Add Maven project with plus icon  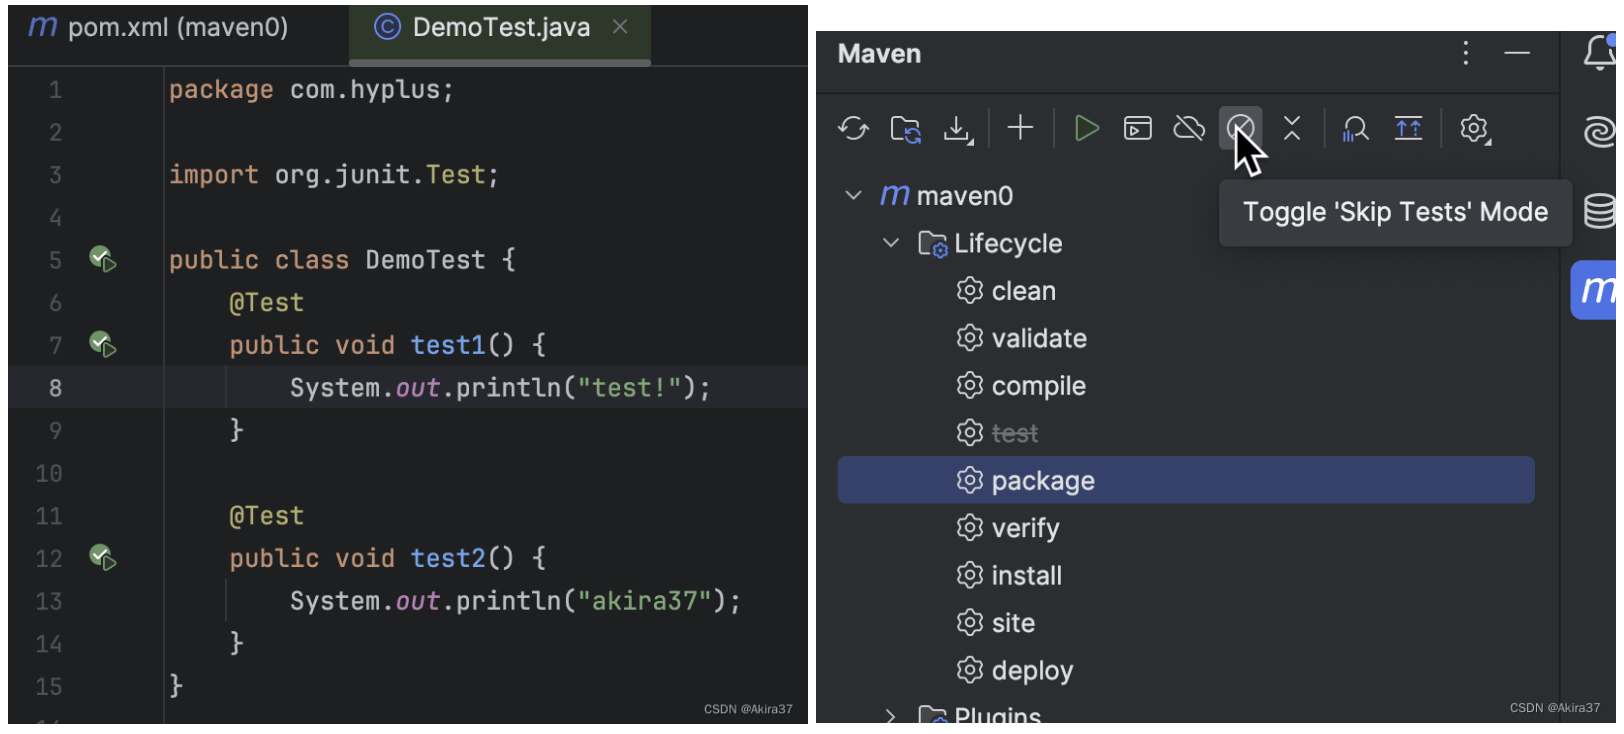(1020, 128)
